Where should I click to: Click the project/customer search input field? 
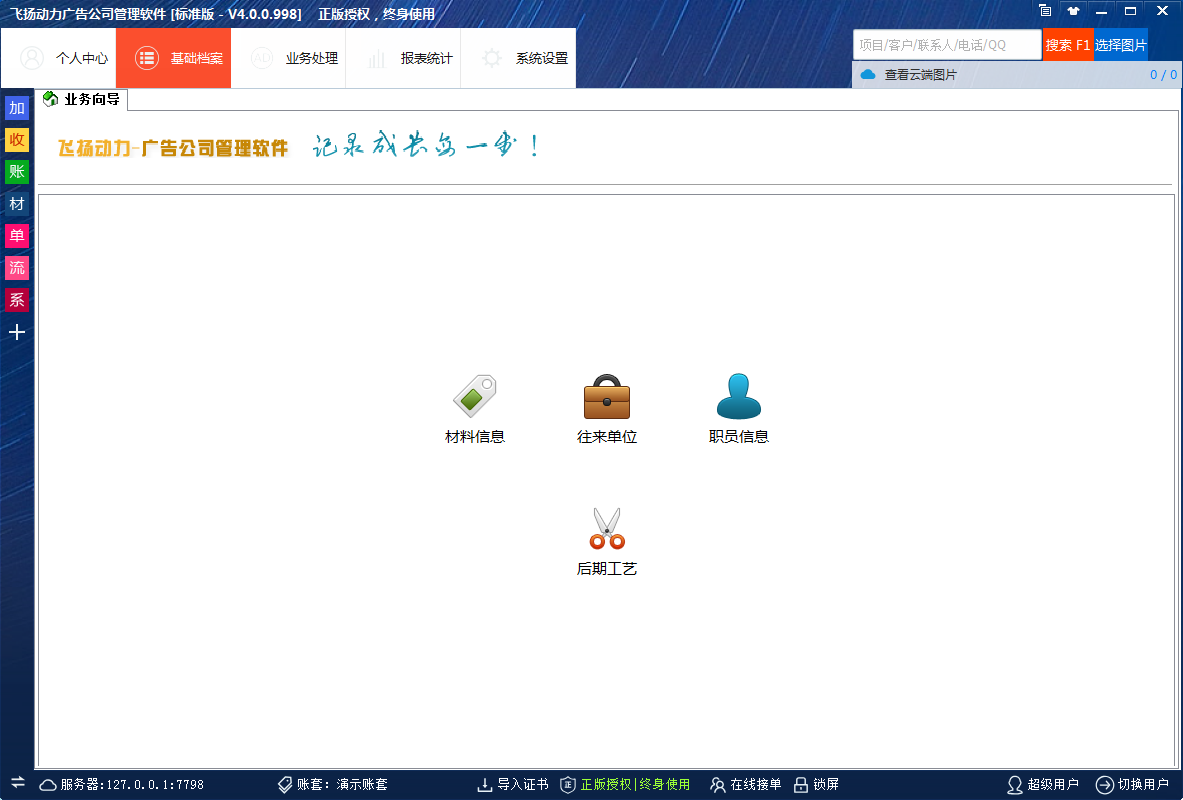click(946, 45)
